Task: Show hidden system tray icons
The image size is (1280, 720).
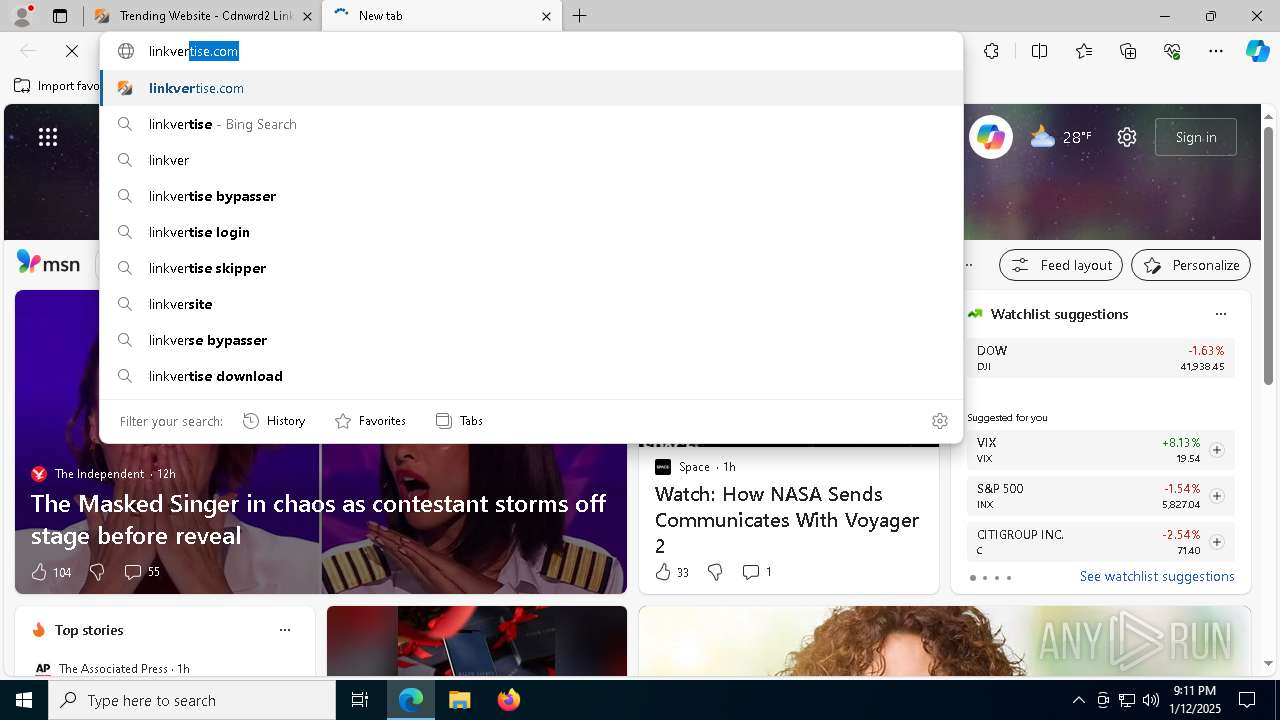Action: point(1078,700)
